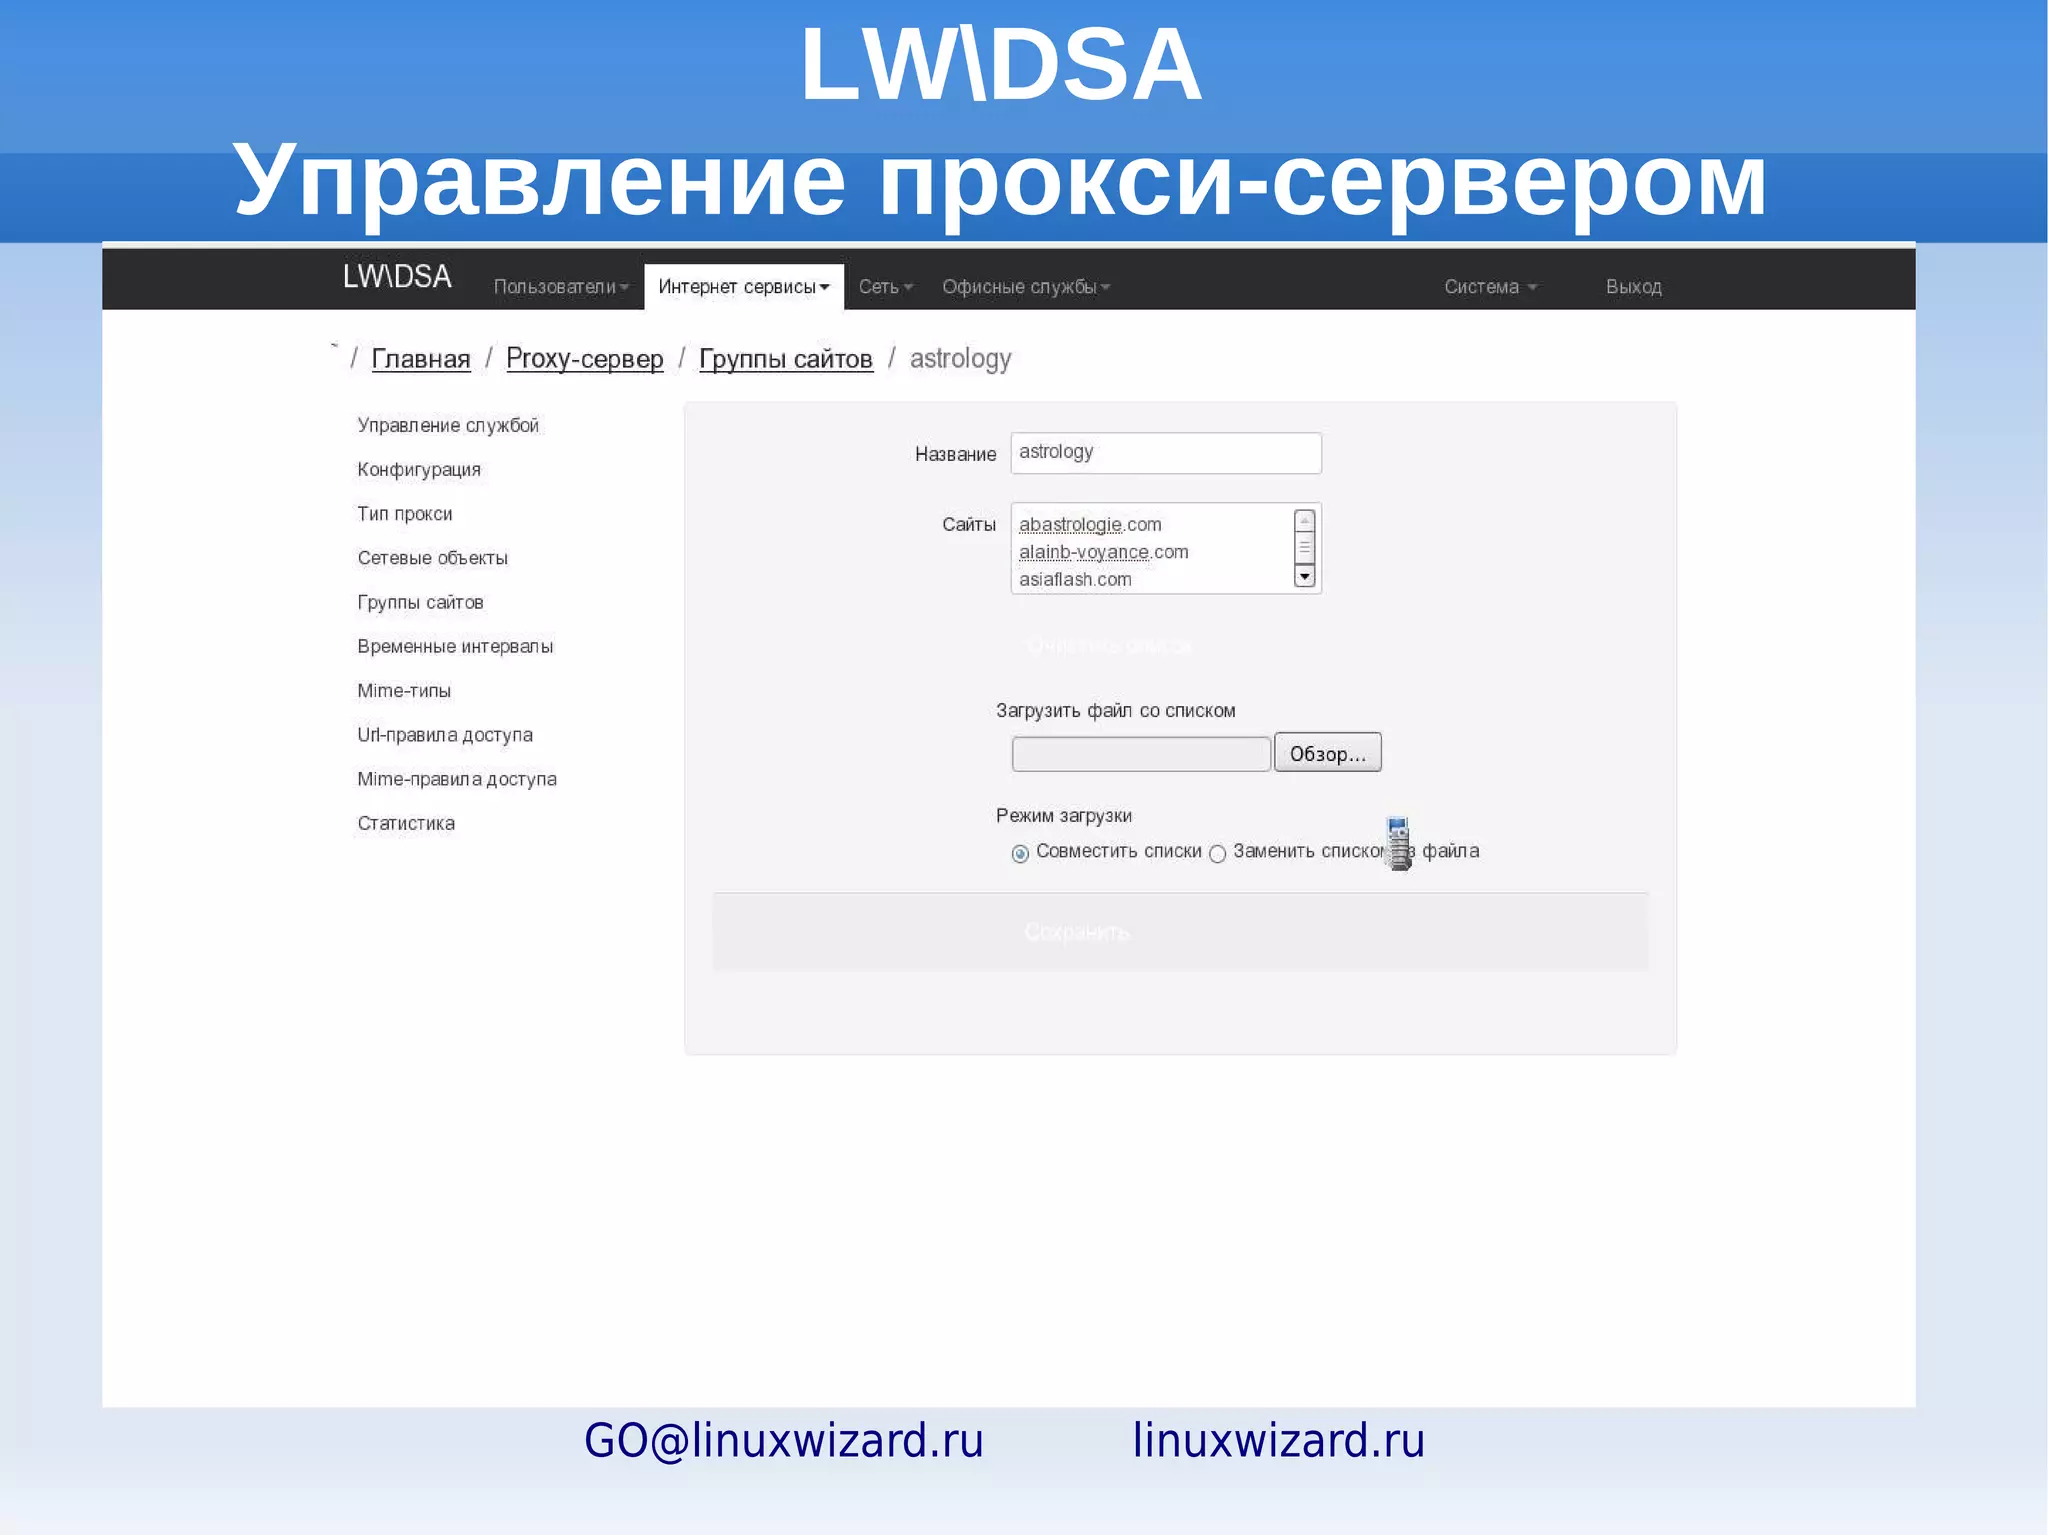The image size is (2048, 1535).
Task: Click the Выход logout link
Action: pyautogui.click(x=1633, y=287)
